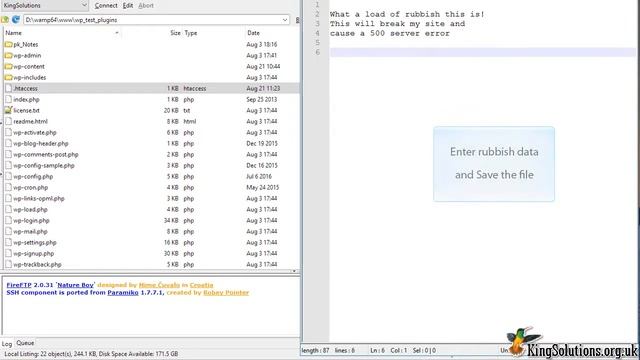This screenshot has height=360, width=640.
Task: Sort the file list by the Date column
Action: tap(253, 33)
